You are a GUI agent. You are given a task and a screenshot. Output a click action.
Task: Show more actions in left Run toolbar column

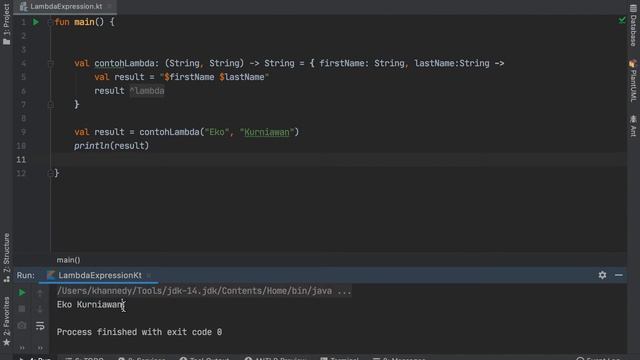[x=22, y=348]
